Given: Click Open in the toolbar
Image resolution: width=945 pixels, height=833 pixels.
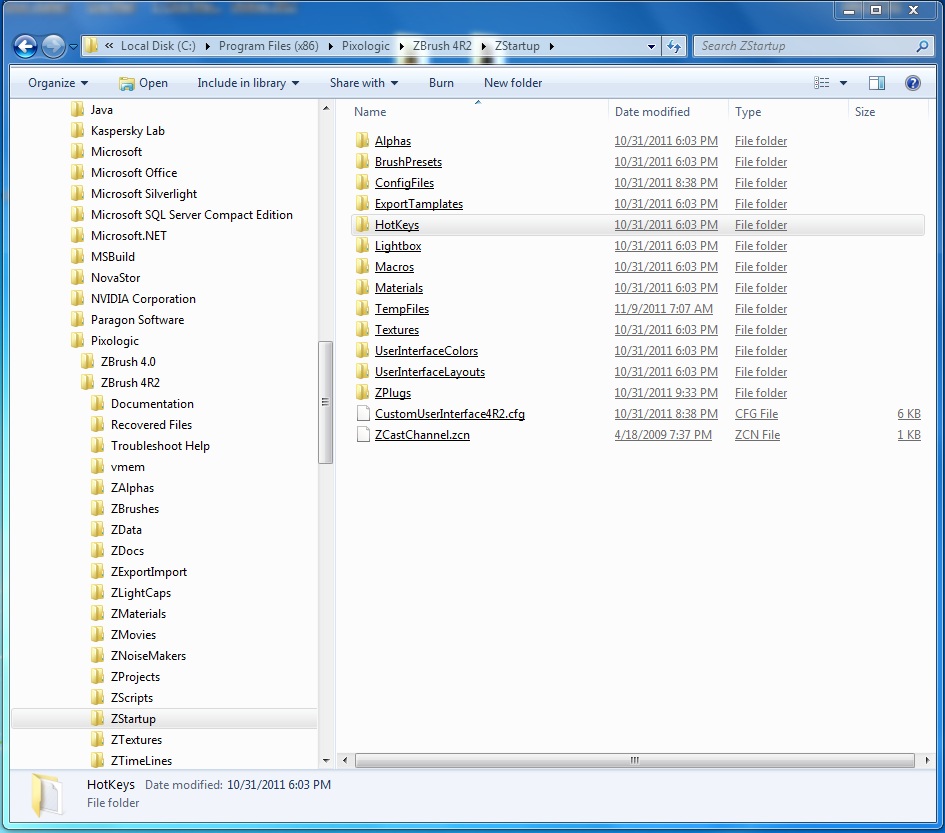Looking at the screenshot, I should pos(143,83).
